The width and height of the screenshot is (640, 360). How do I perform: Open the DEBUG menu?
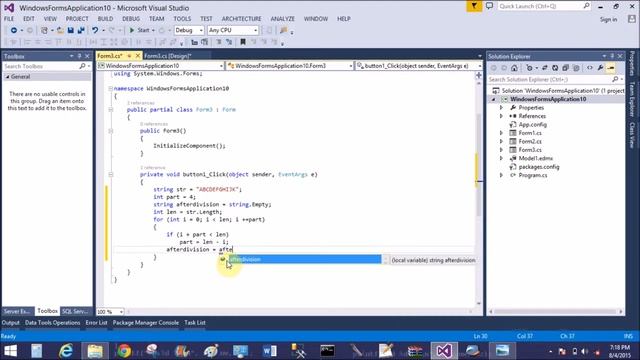click(131, 19)
